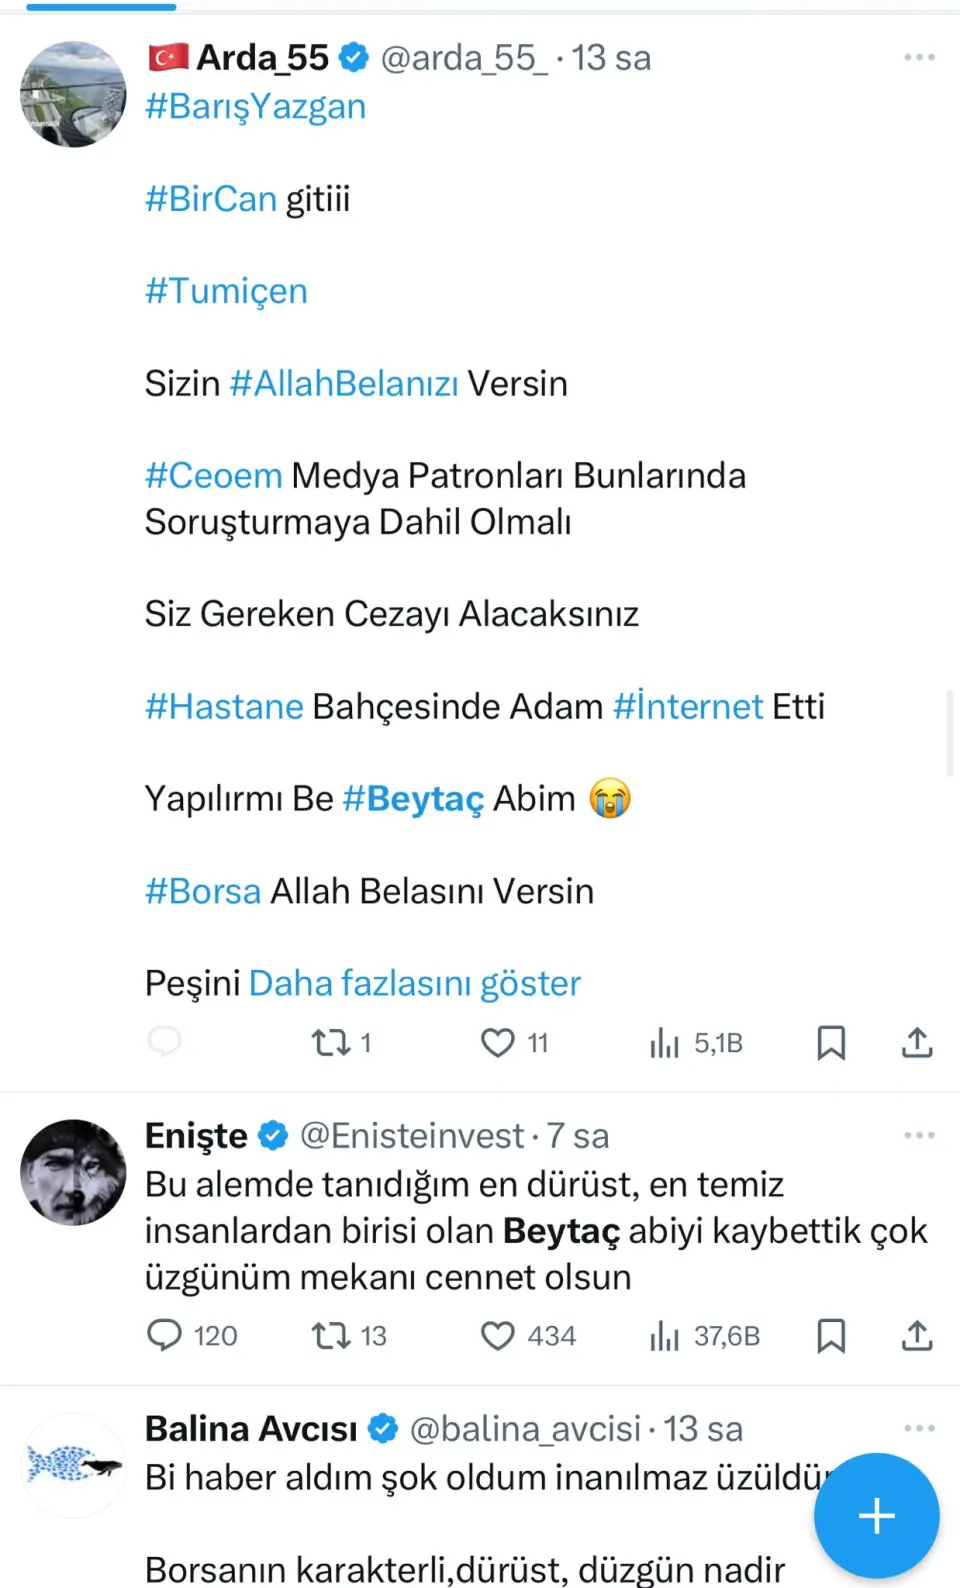Open the #Beytaç hashtag link

coord(413,799)
